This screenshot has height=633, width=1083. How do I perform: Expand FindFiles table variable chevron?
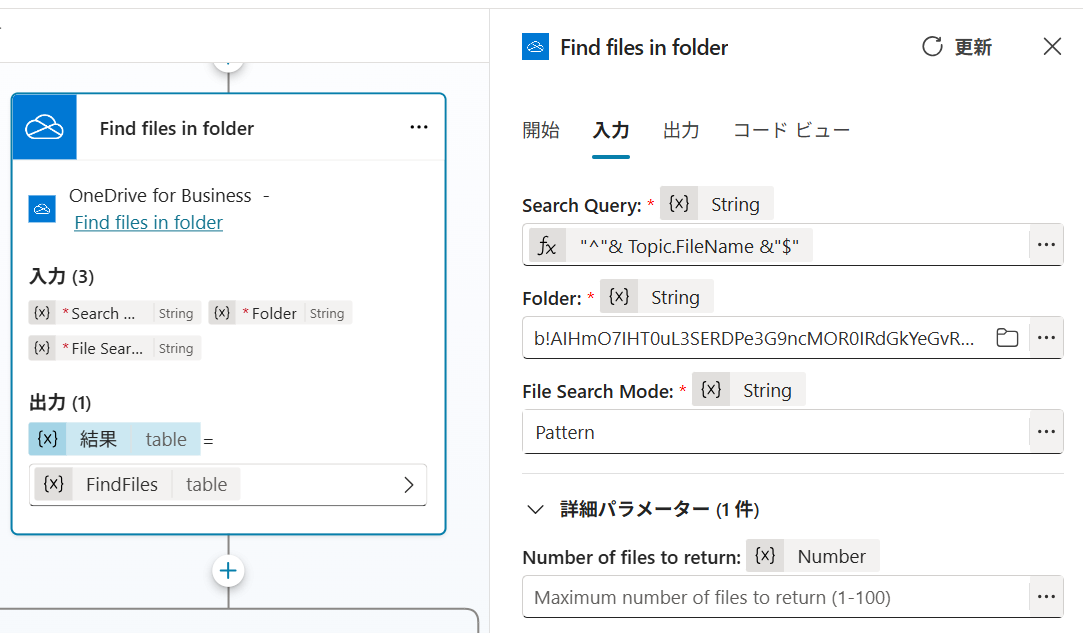tap(409, 484)
